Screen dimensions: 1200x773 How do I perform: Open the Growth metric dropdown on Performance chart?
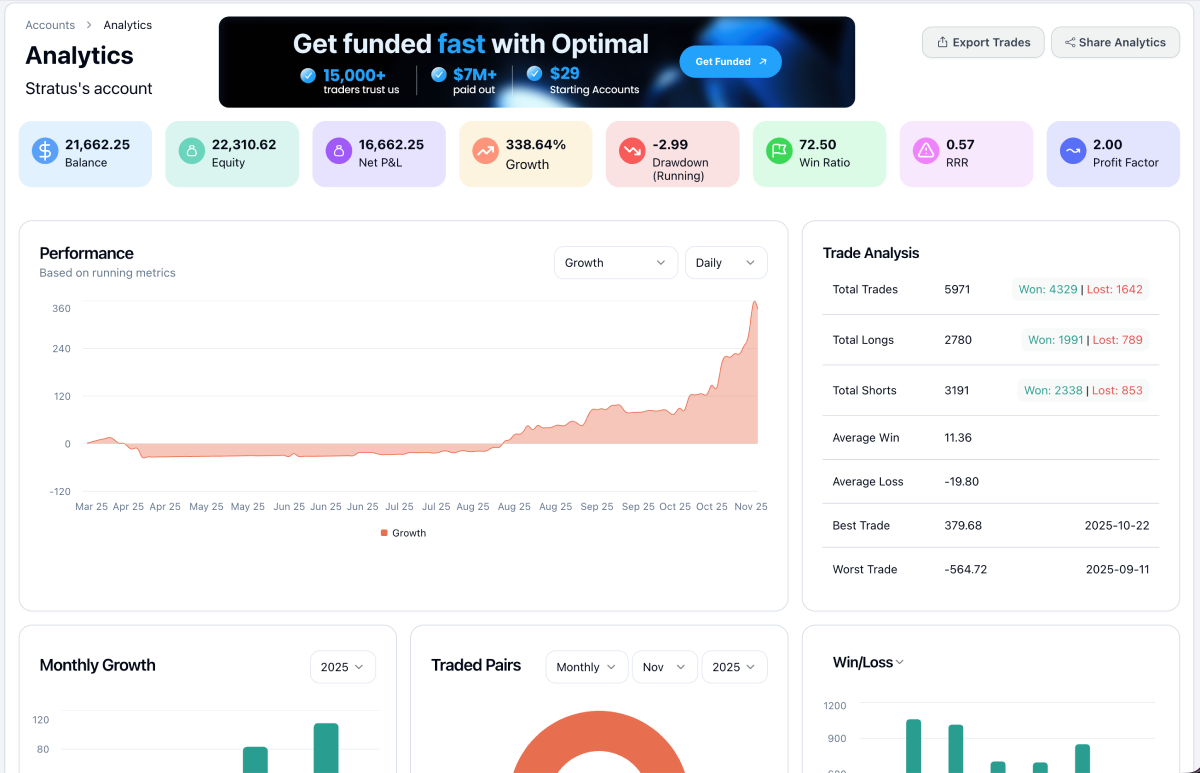(615, 262)
